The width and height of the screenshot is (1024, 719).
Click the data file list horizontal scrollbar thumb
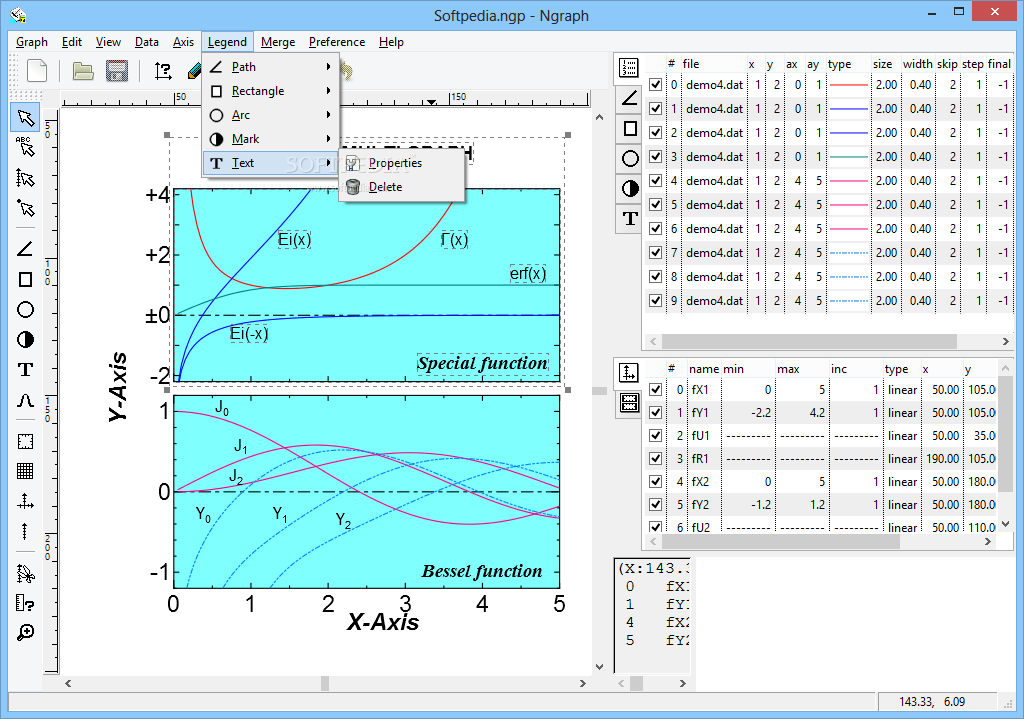[x=809, y=342]
